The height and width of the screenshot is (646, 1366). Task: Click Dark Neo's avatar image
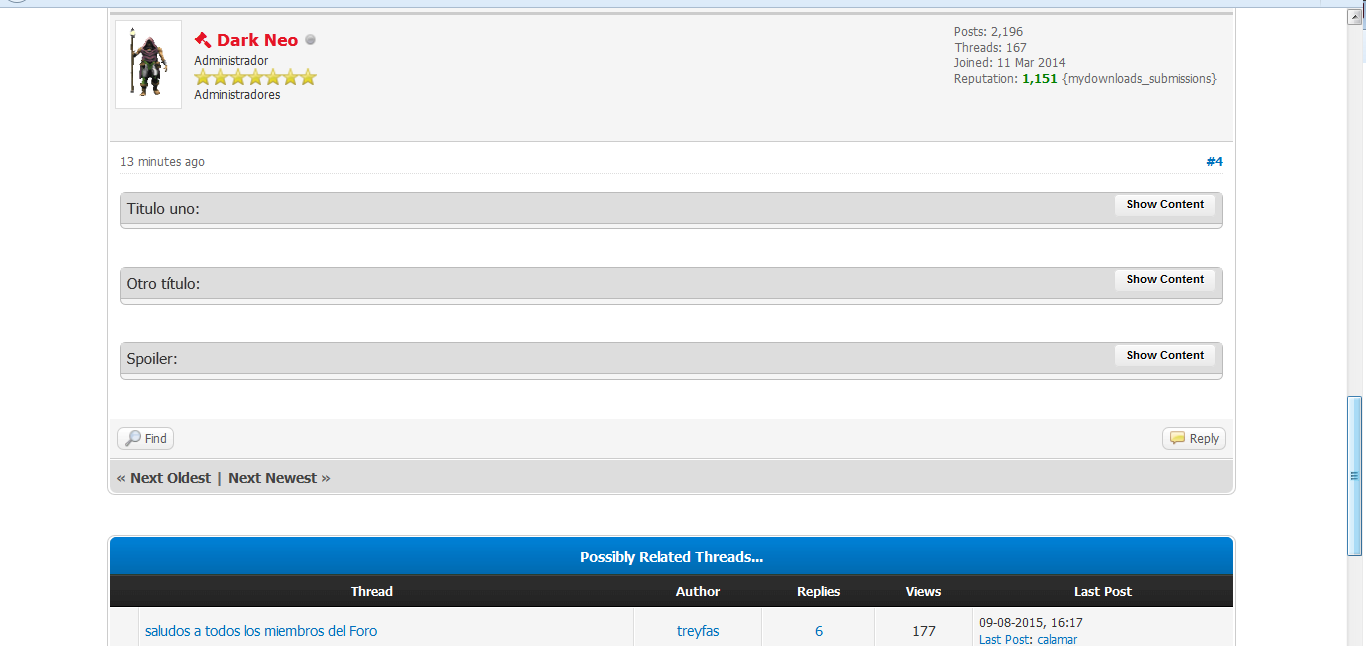(148, 64)
